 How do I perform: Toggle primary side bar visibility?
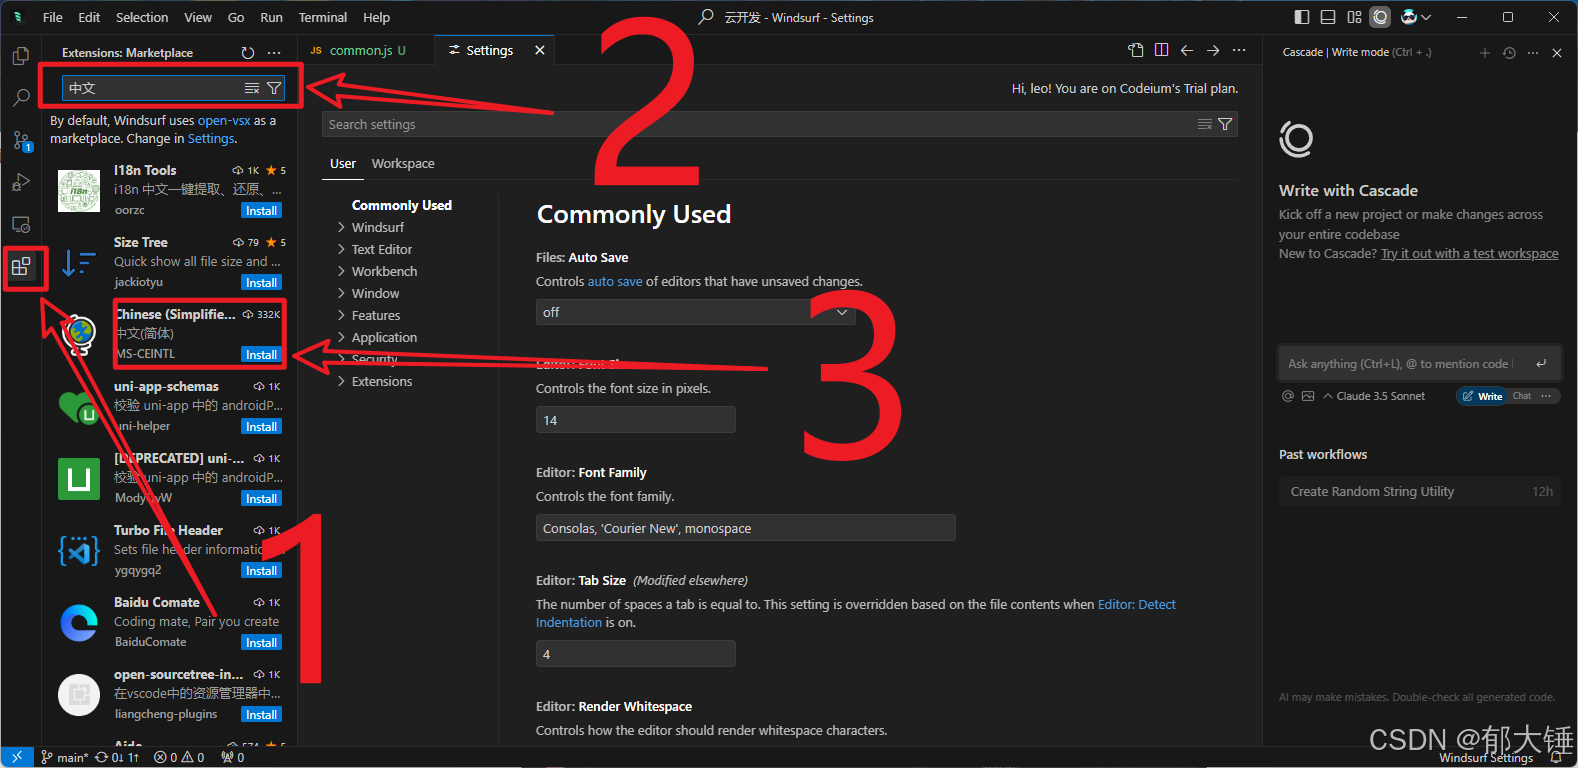tap(1301, 17)
